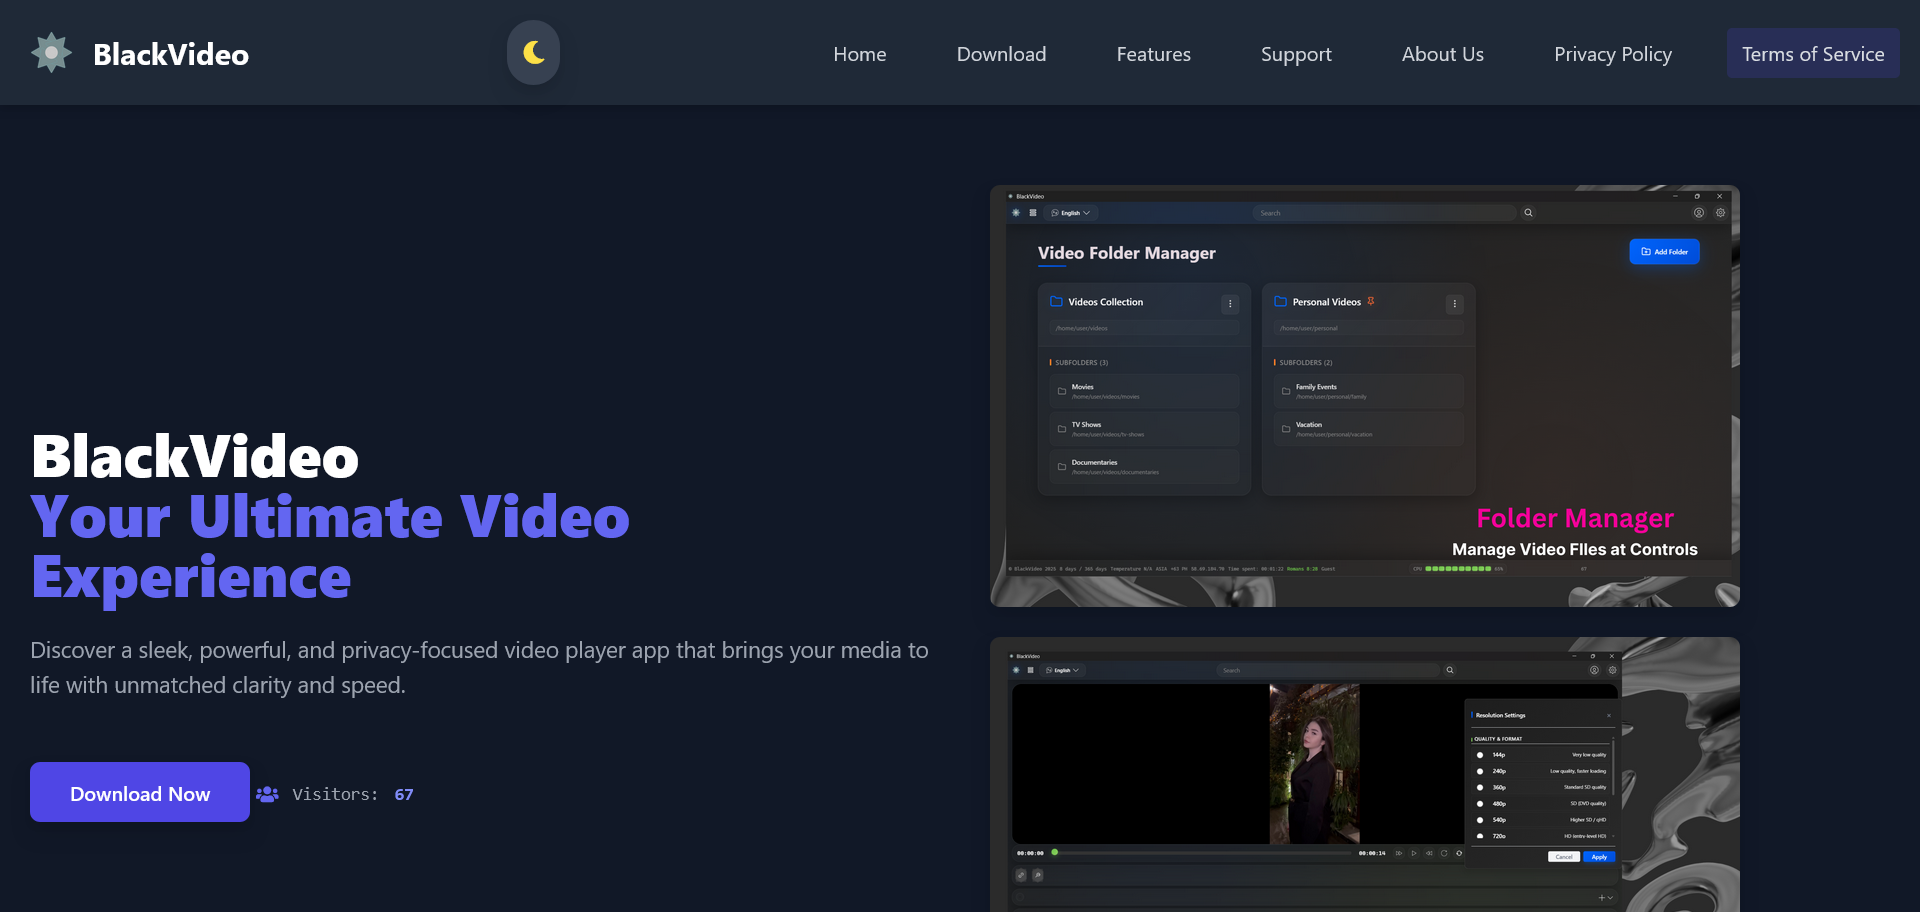Image resolution: width=1920 pixels, height=912 pixels.
Task: Open Videos Collection three-dot menu in screenshot
Action: [x=1230, y=303]
